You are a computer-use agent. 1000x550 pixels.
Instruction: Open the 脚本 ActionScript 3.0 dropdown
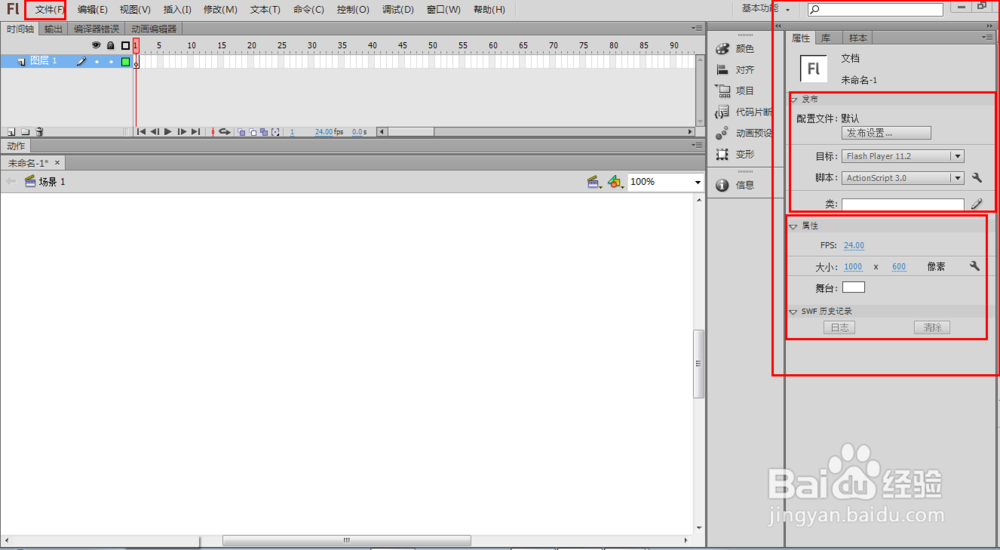(902, 178)
